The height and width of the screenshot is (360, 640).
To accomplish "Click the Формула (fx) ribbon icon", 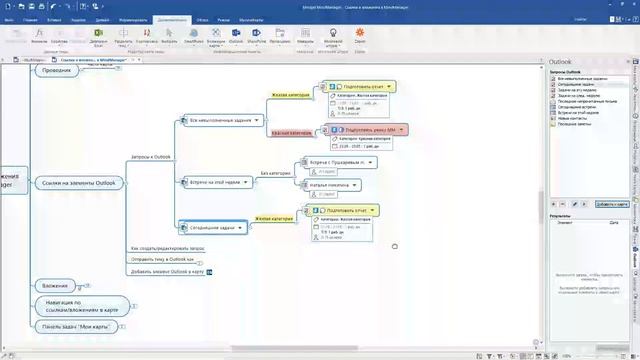I will click(39, 33).
